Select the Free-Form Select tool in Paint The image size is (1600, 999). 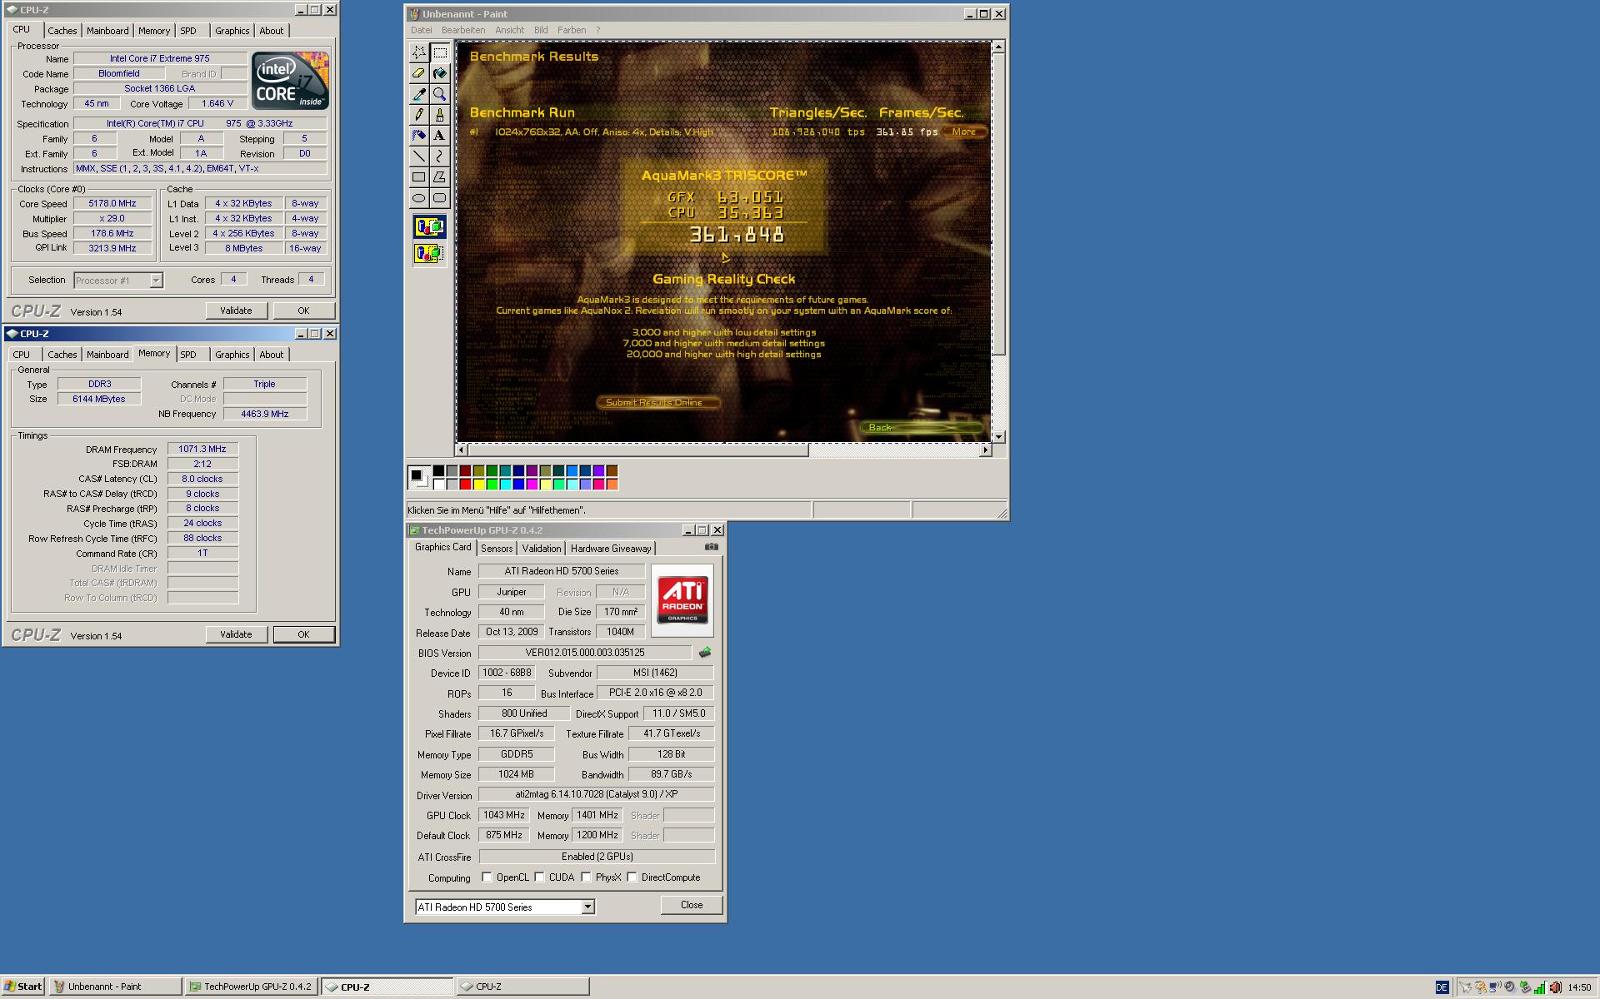pos(419,52)
